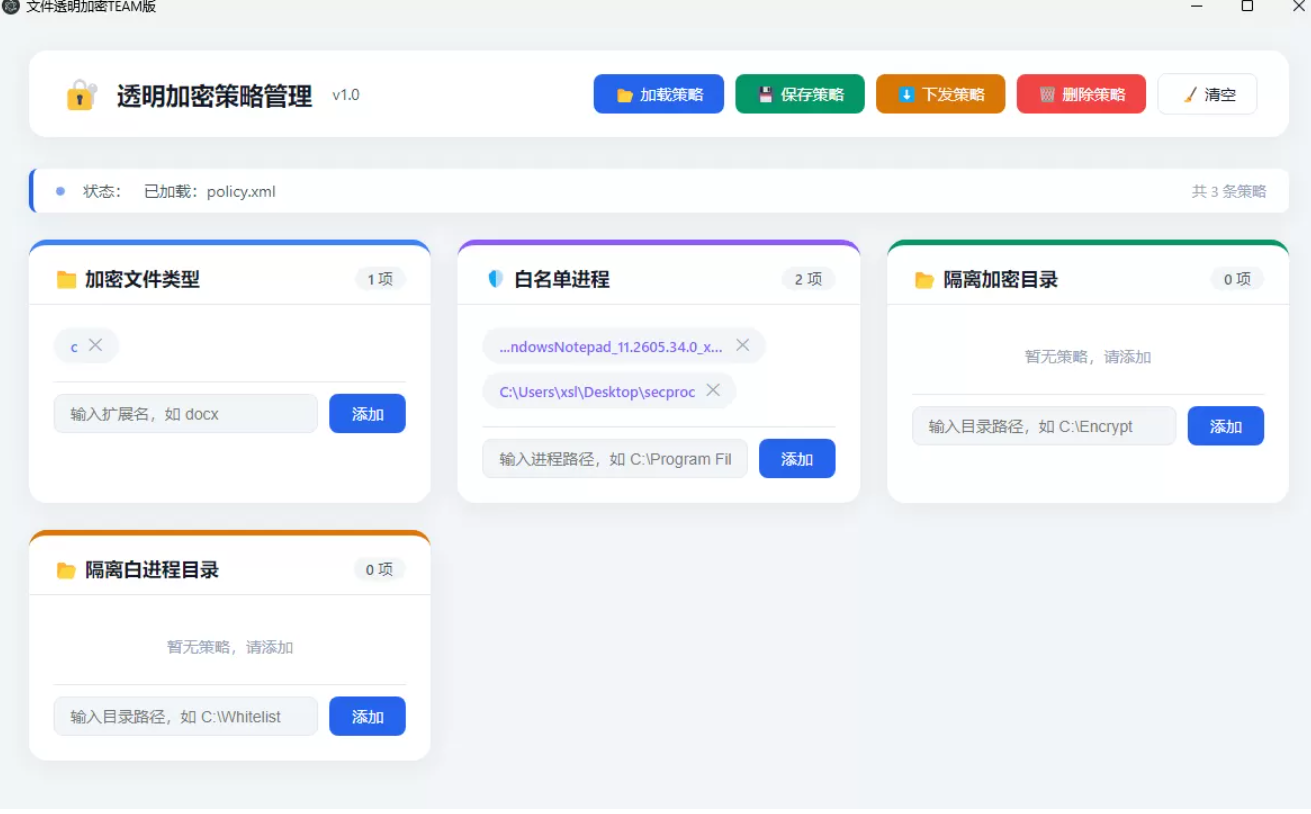Click the red 删除策略 button
Viewport: 1311px width, 814px height.
coord(1081,94)
